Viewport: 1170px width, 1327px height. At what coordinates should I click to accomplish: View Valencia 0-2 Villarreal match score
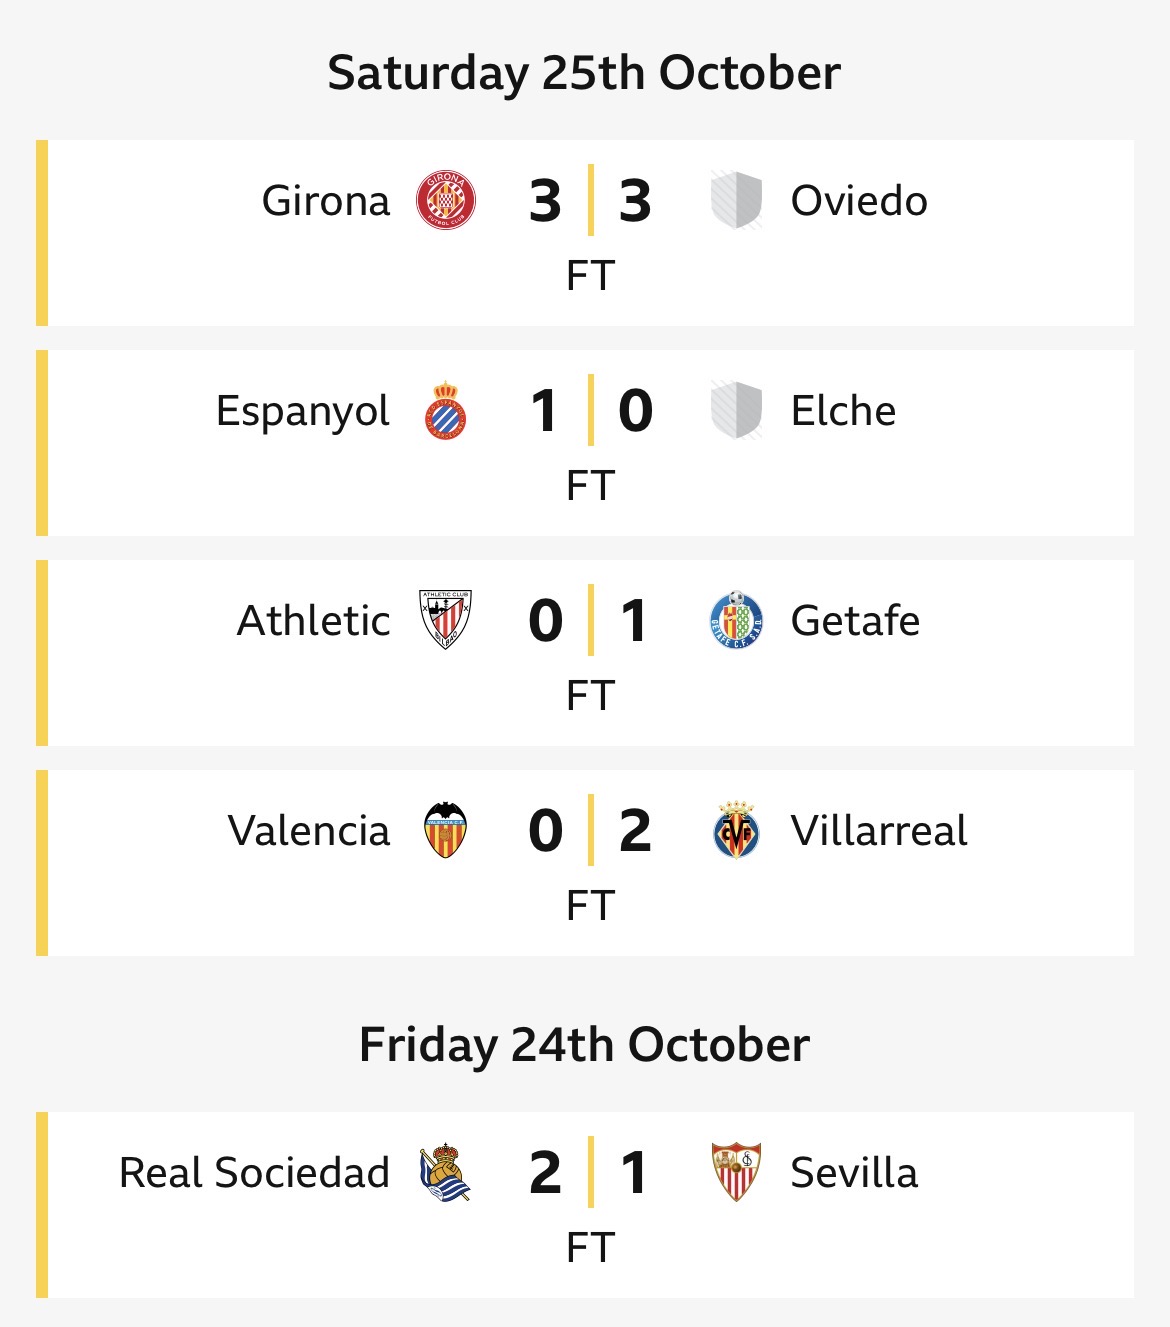tap(590, 831)
